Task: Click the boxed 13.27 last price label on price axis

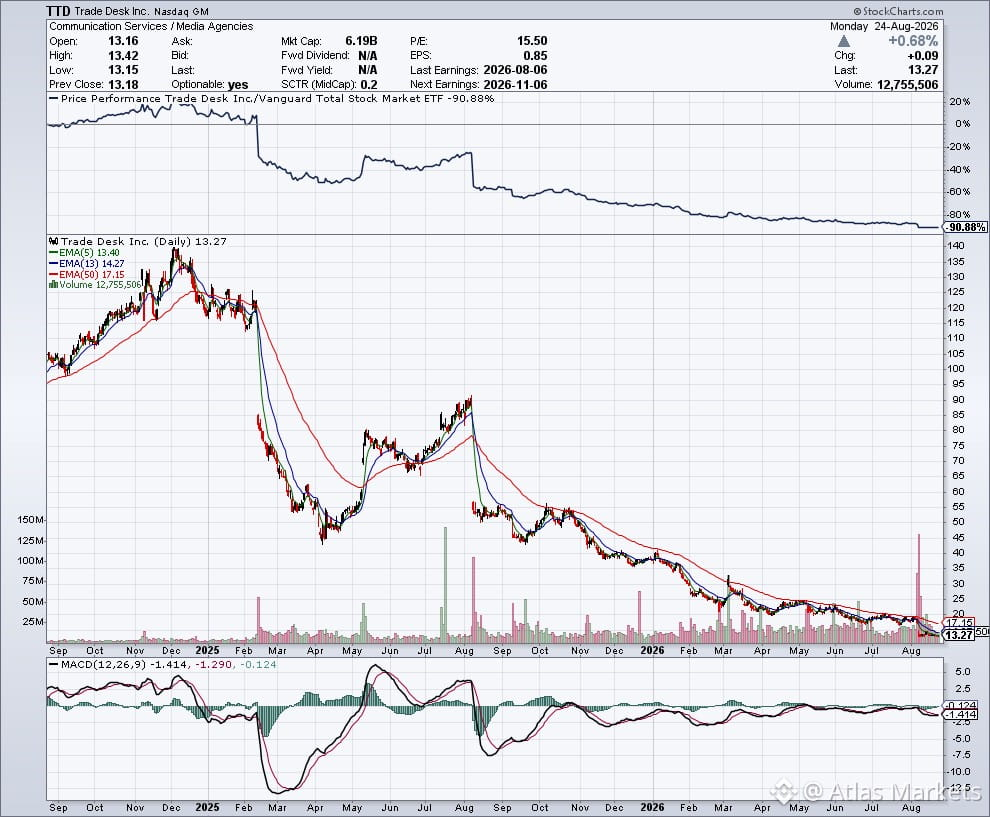Action: point(960,635)
